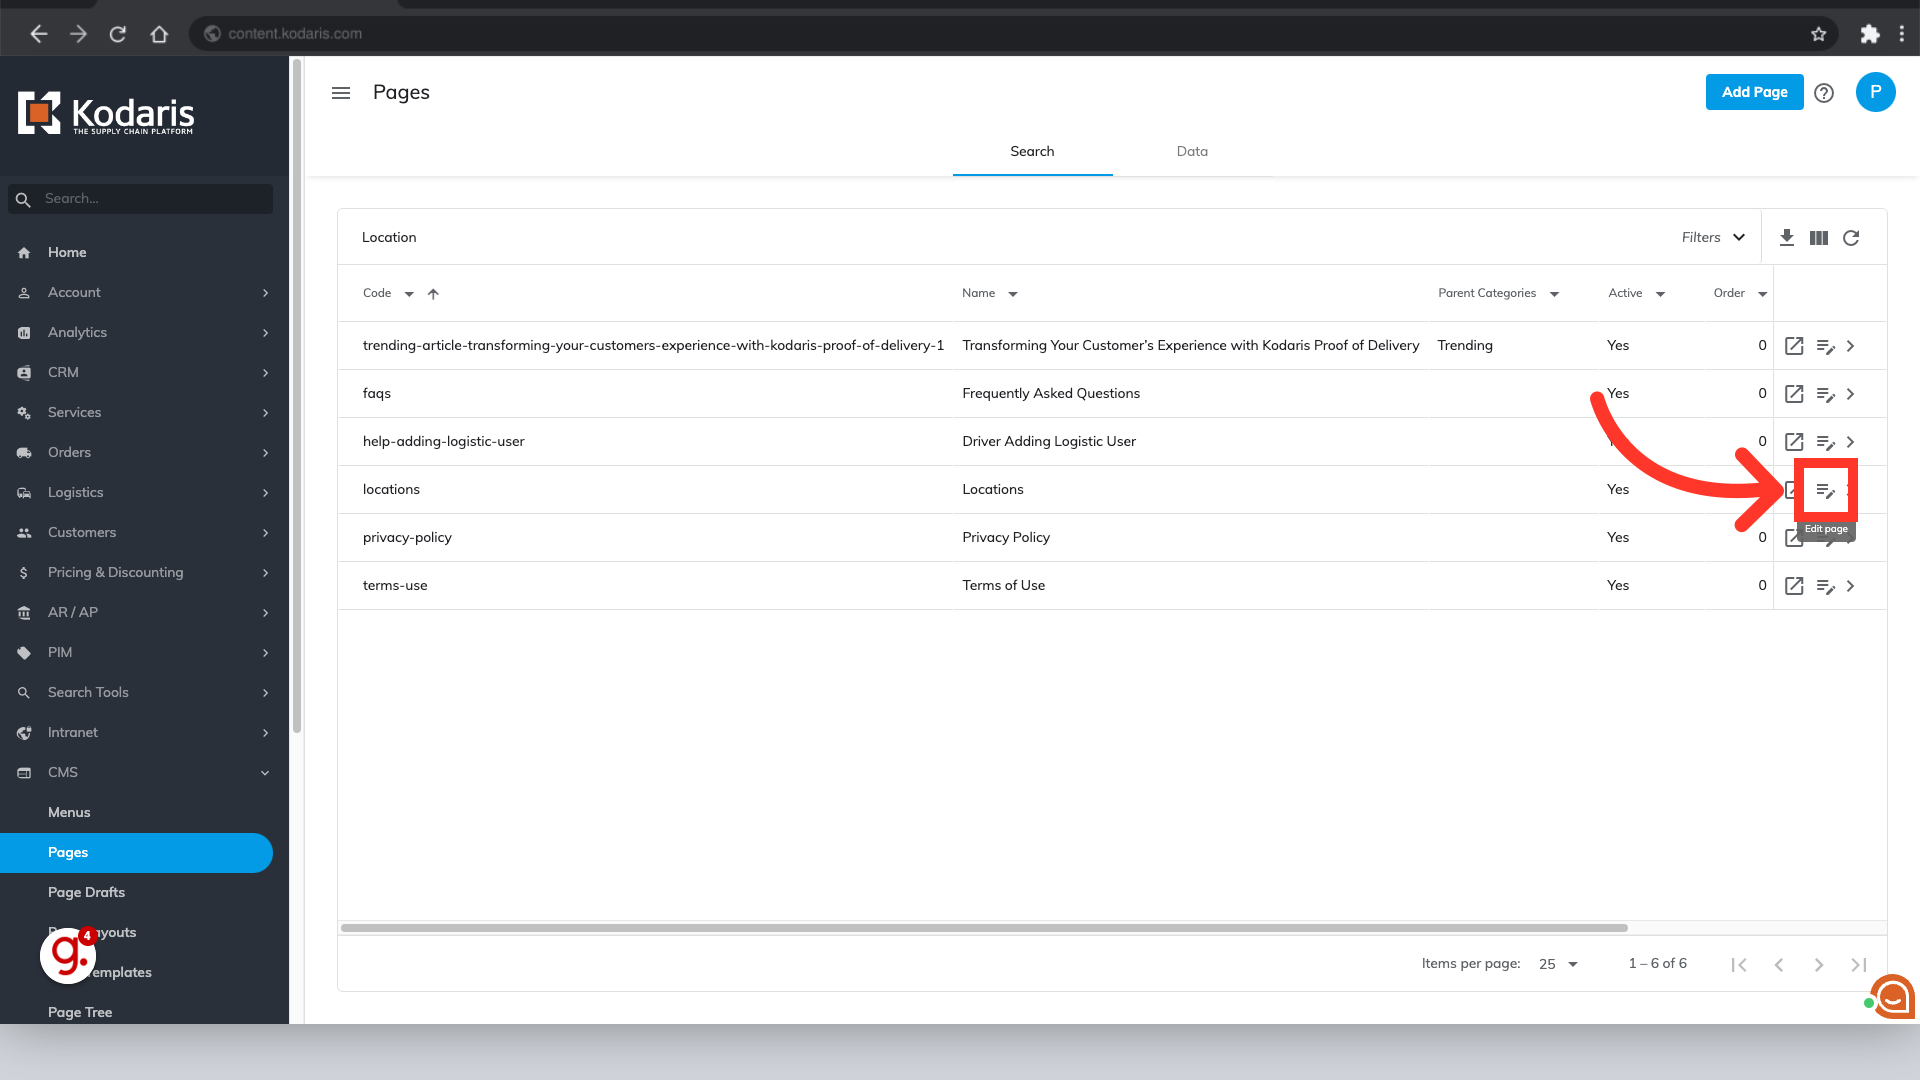Image resolution: width=1920 pixels, height=1080 pixels.
Task: Open the orange chat support widget
Action: [x=1892, y=997]
